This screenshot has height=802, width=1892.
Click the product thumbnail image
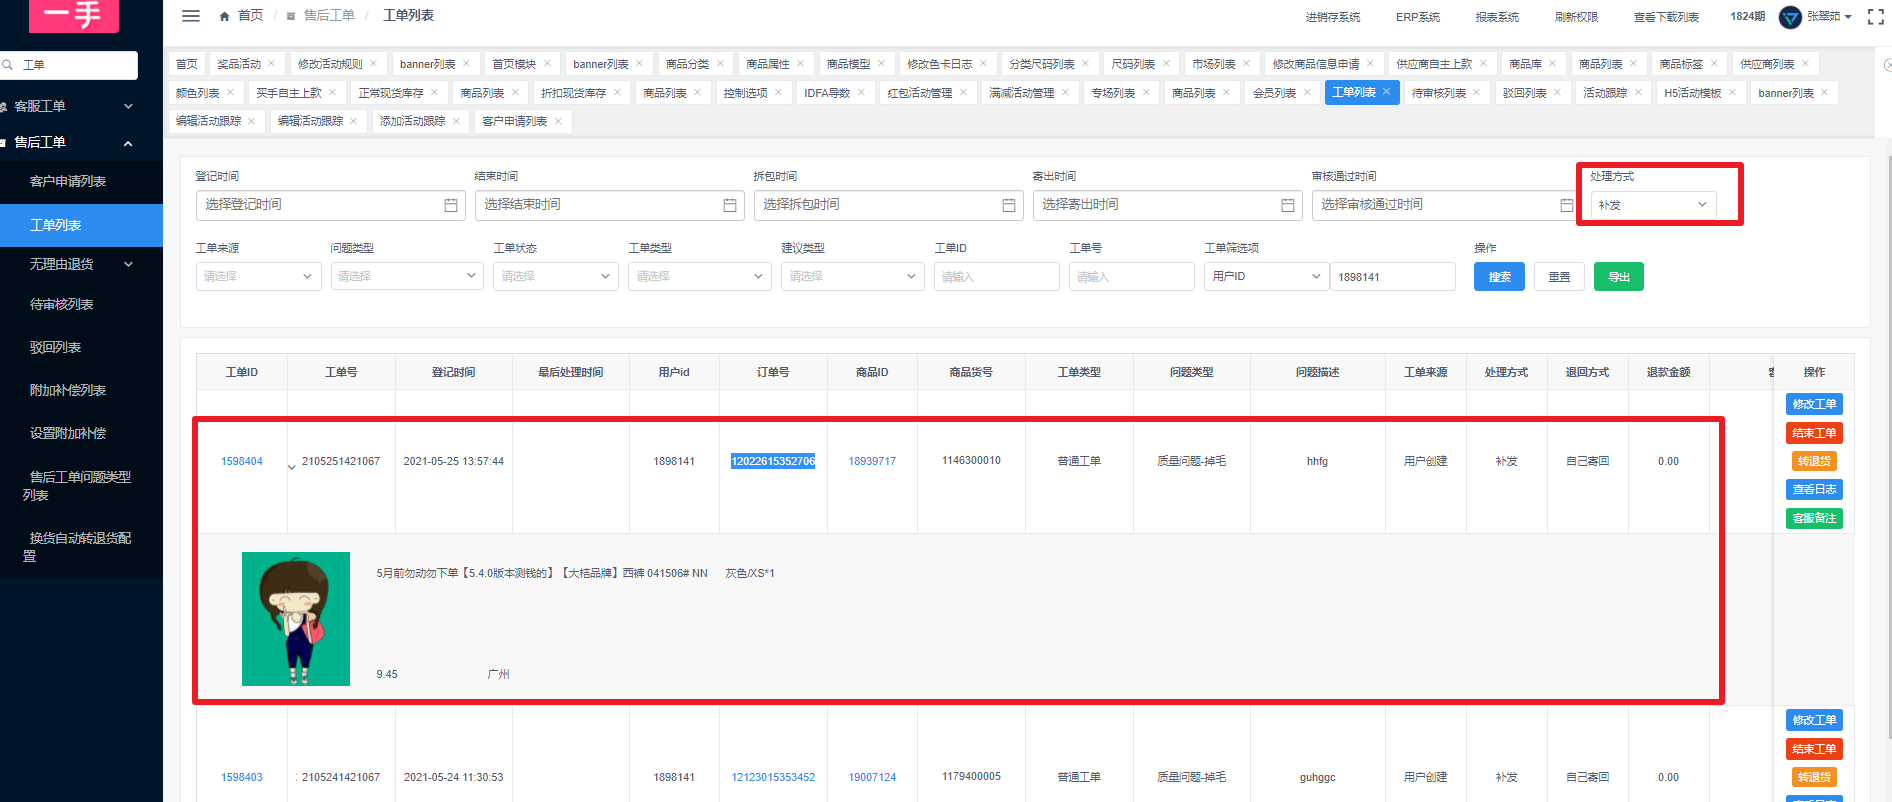296,619
